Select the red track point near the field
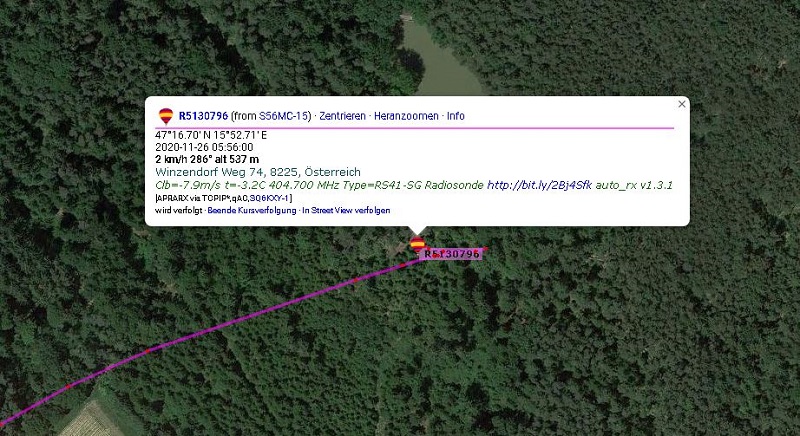Viewport: 800px width, 436px height. [68, 387]
